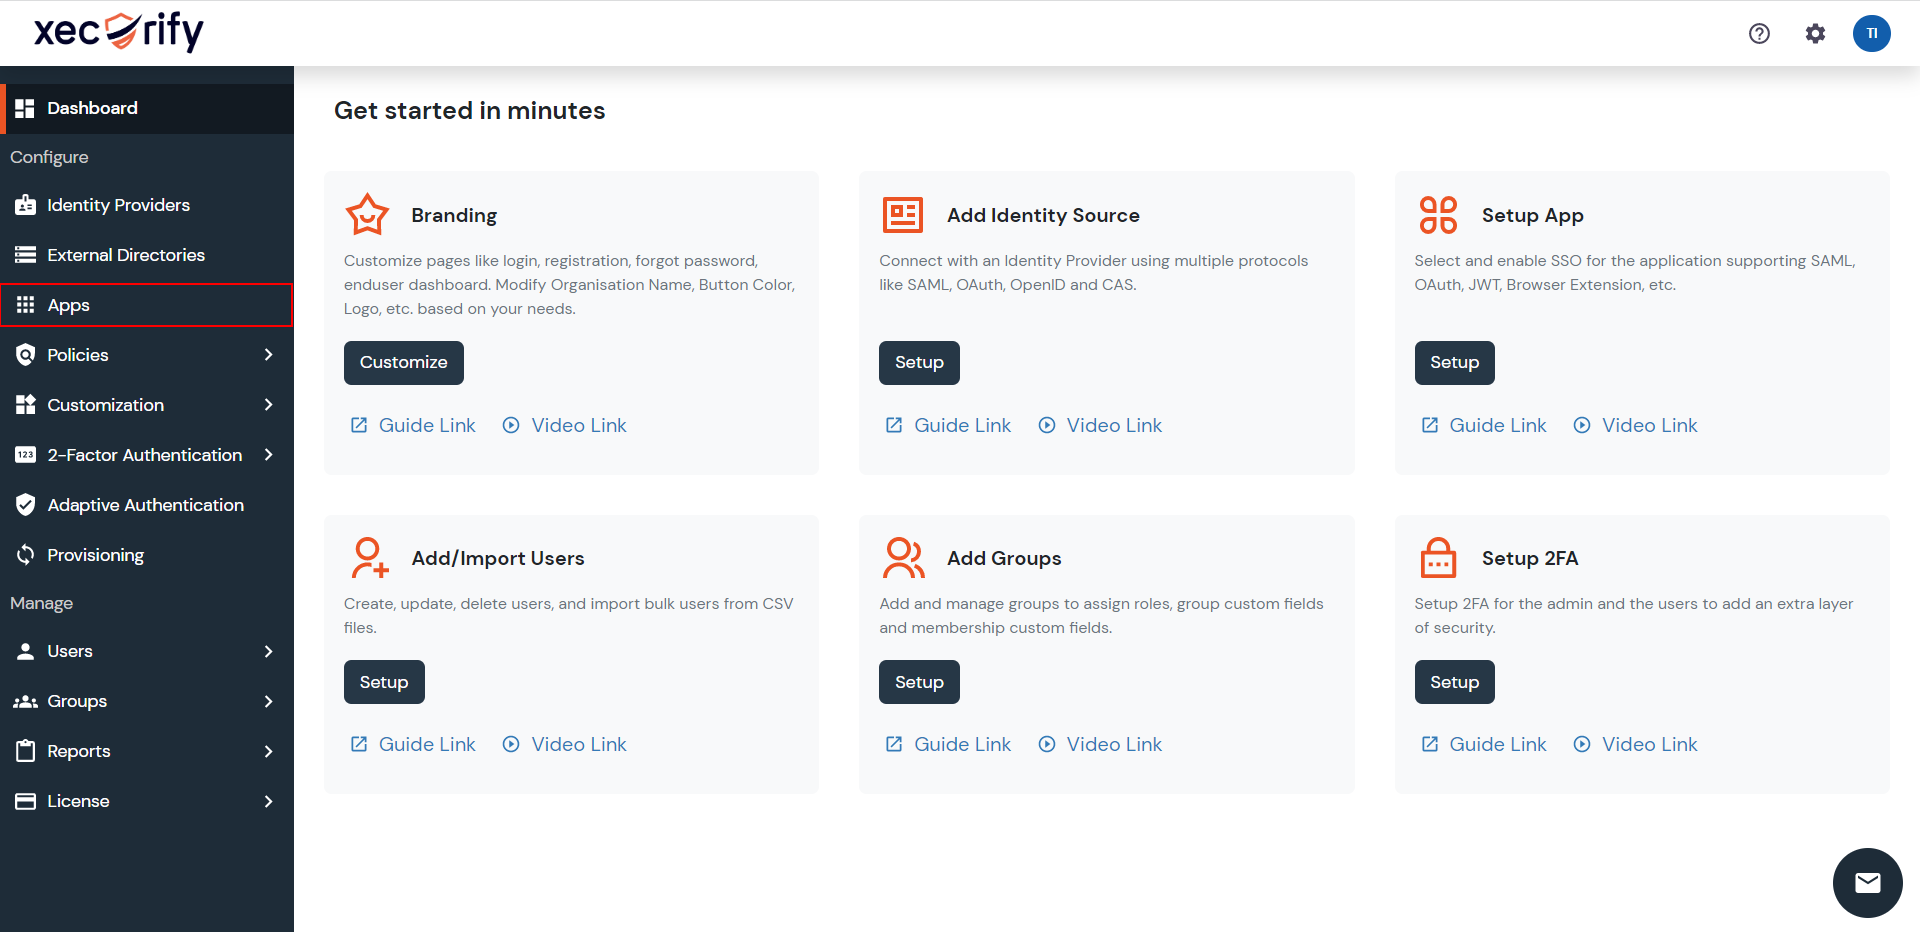
Task: Open the Branding Guide Link
Action: coord(413,425)
